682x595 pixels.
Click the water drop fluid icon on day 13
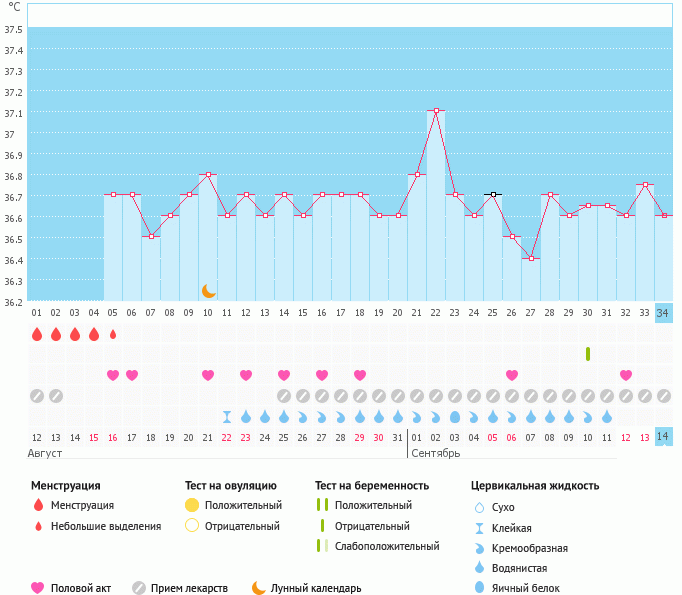pos(265,416)
